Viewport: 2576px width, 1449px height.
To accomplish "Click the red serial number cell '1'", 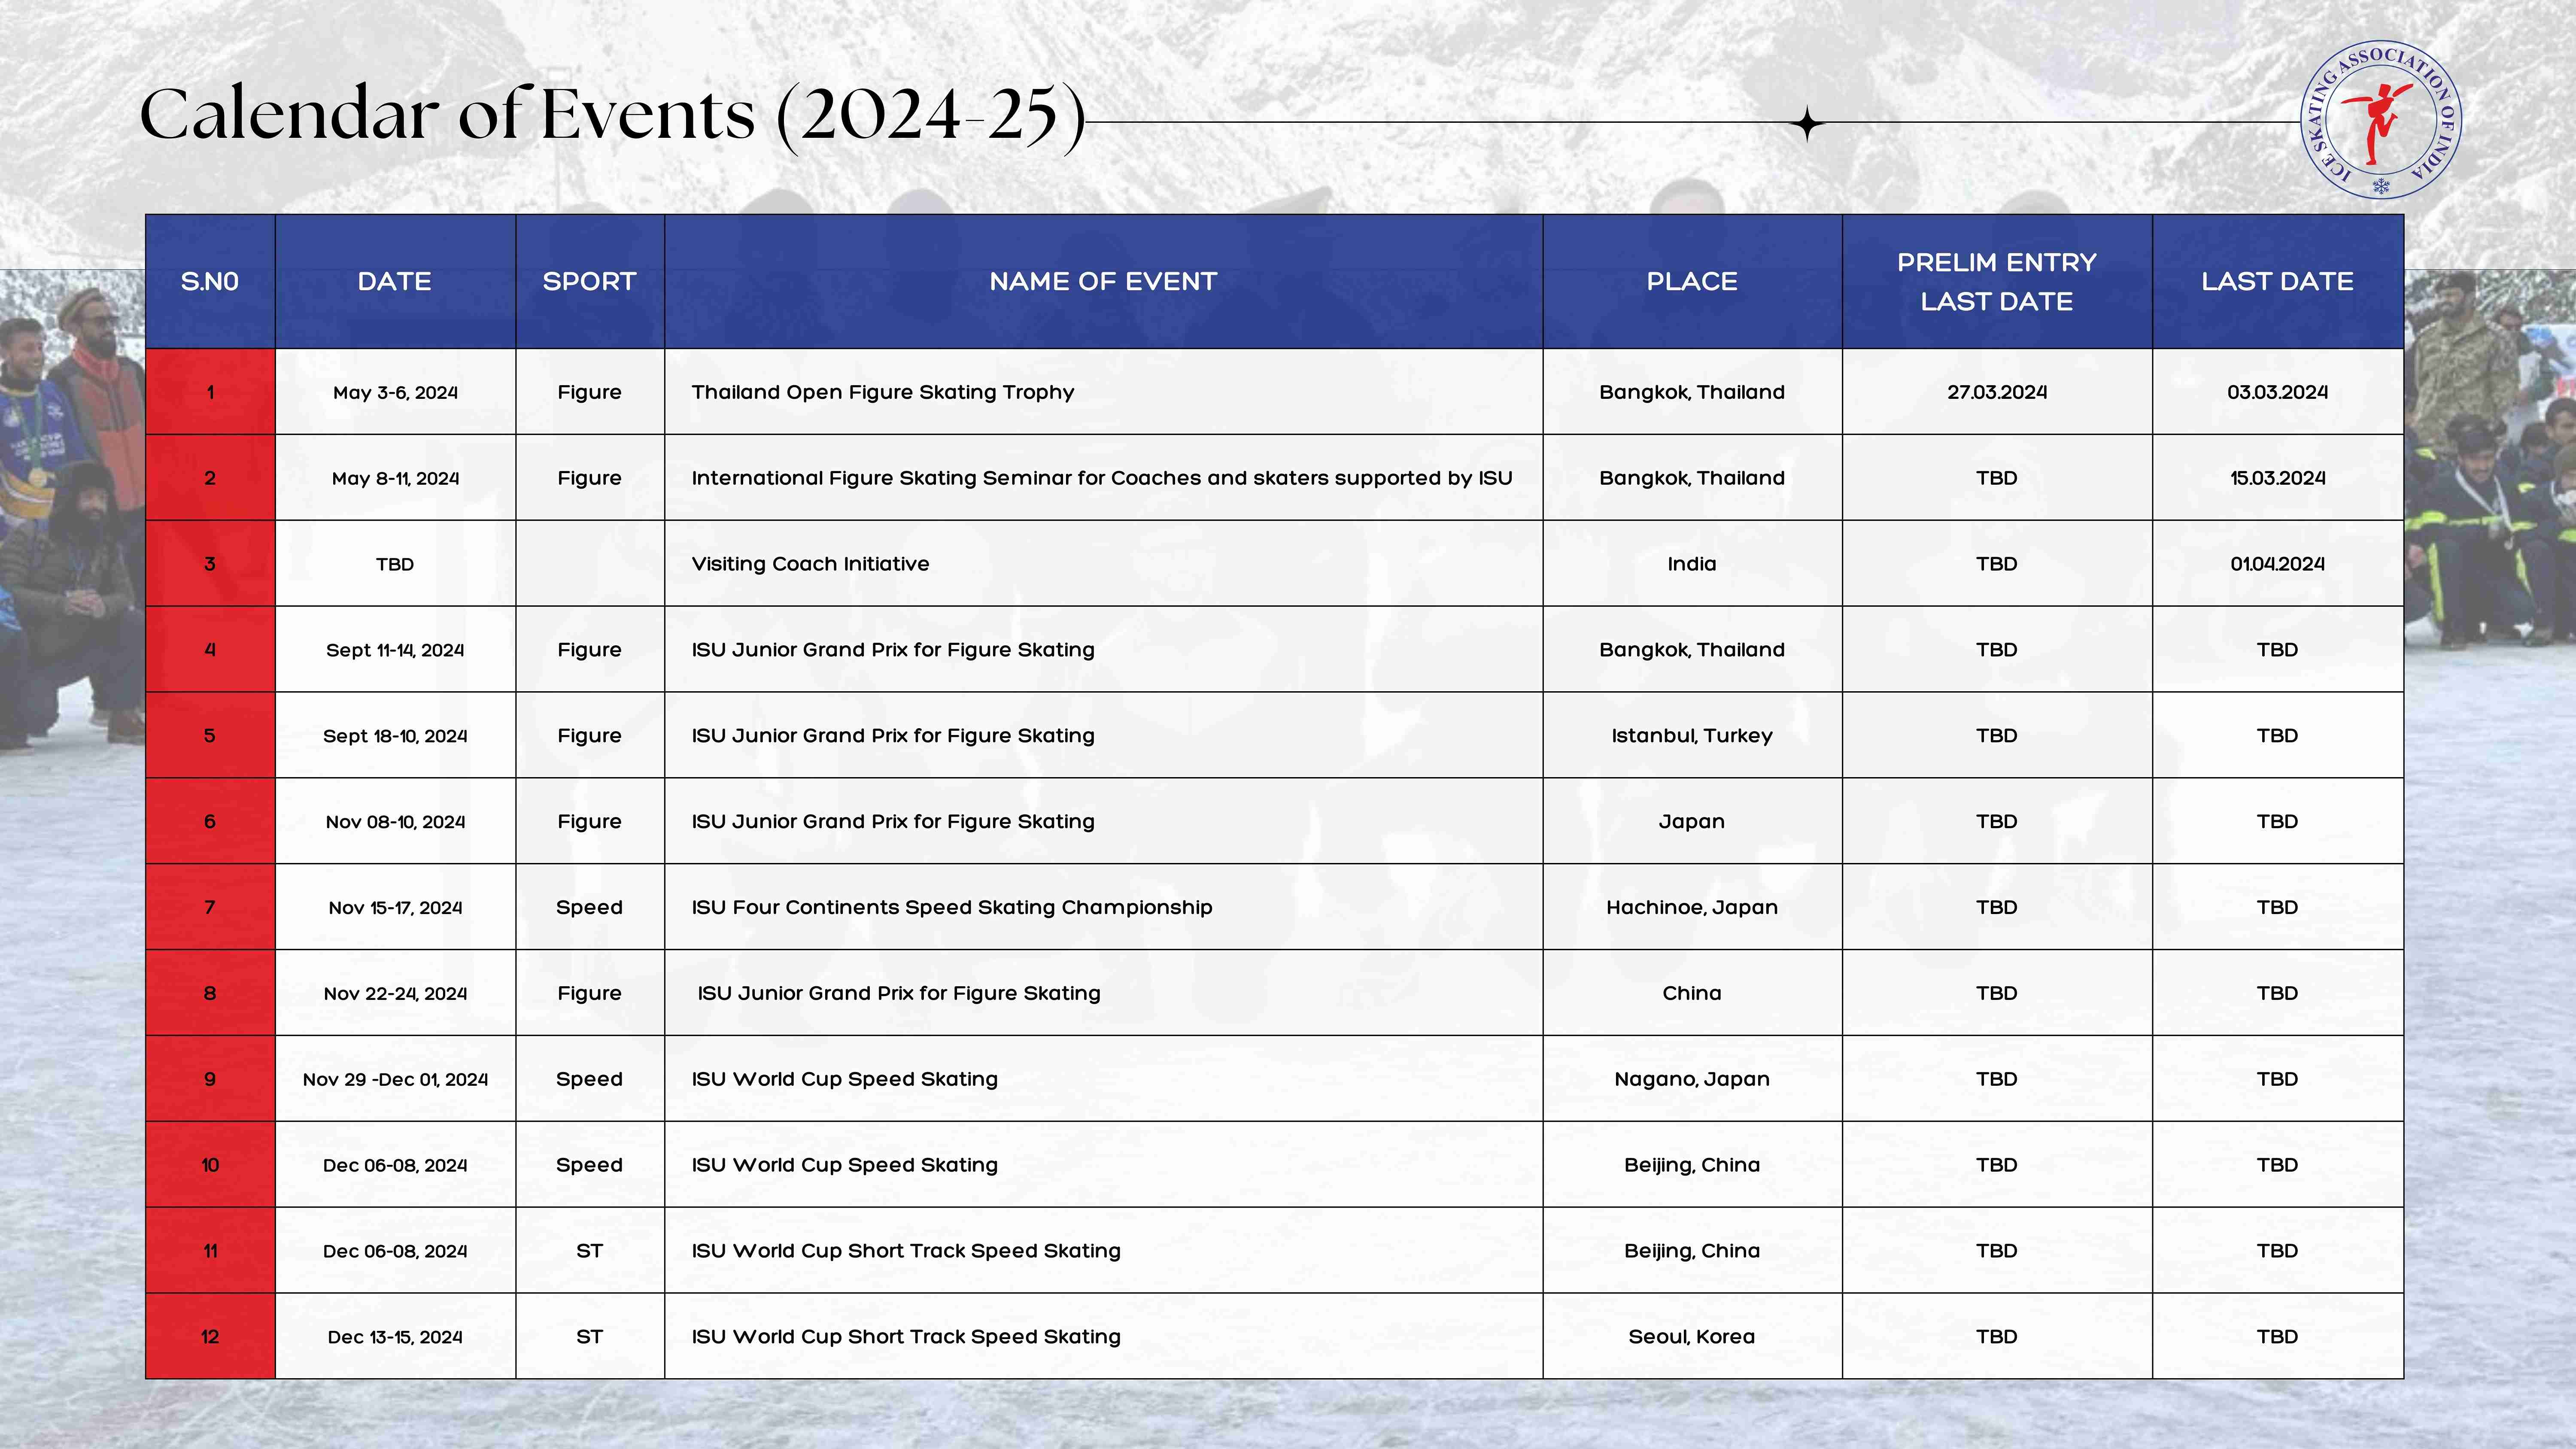I will point(210,392).
